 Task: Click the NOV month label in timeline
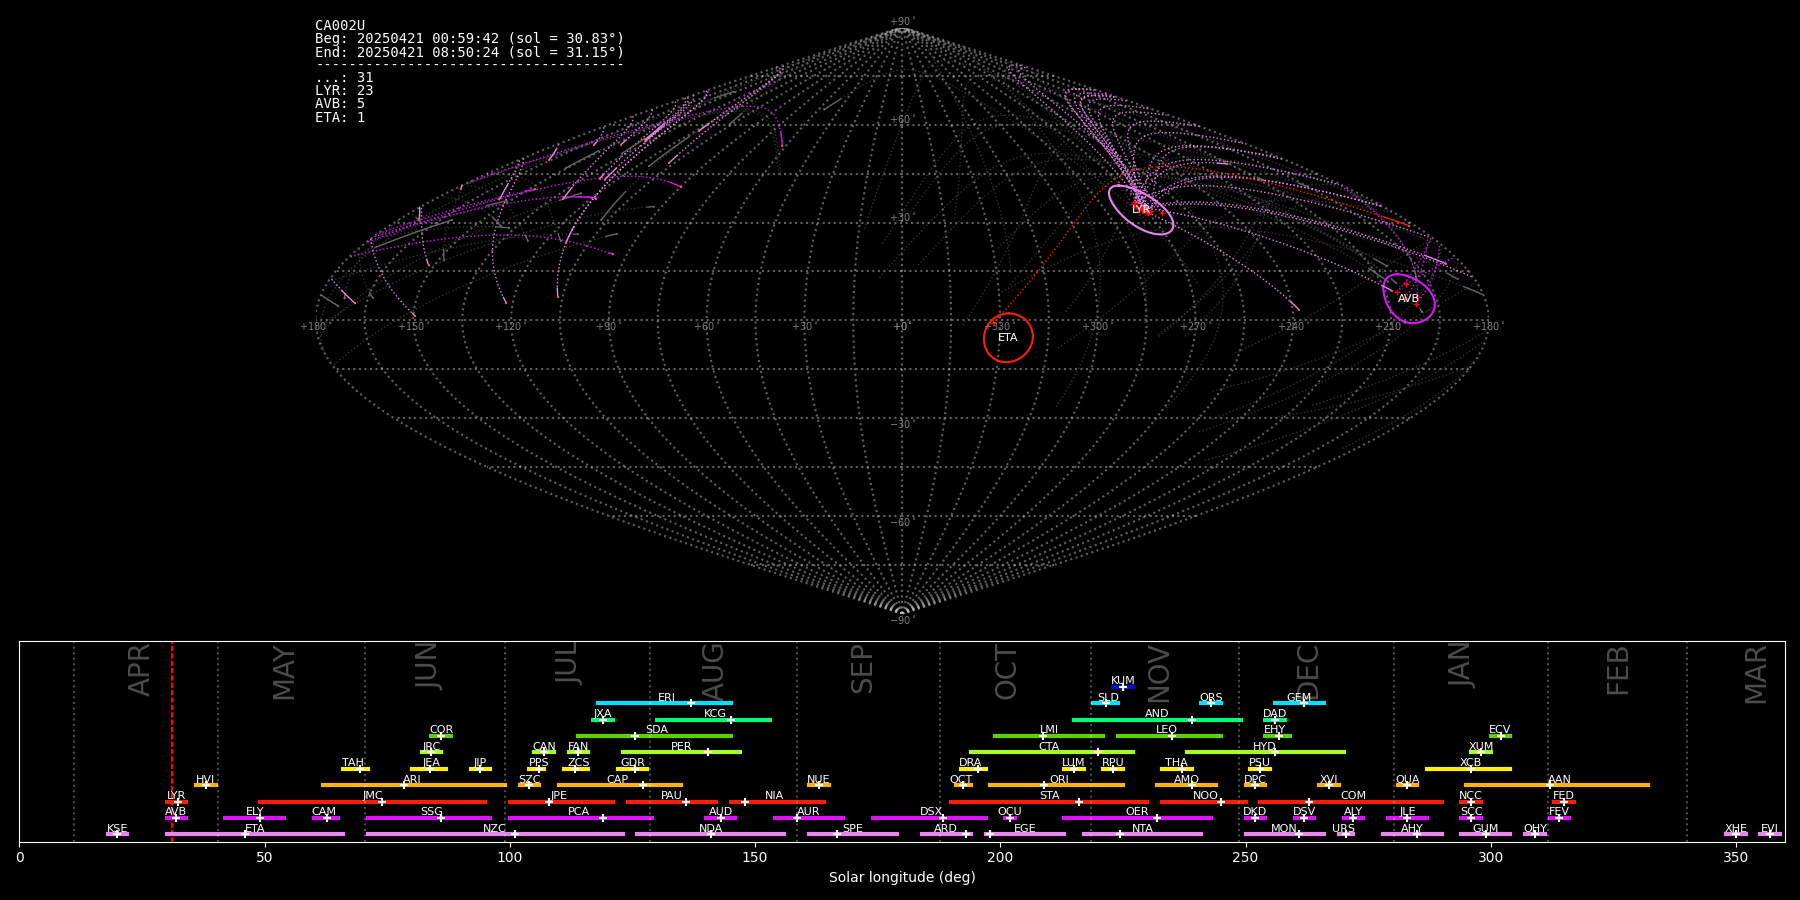pyautogui.click(x=1159, y=675)
